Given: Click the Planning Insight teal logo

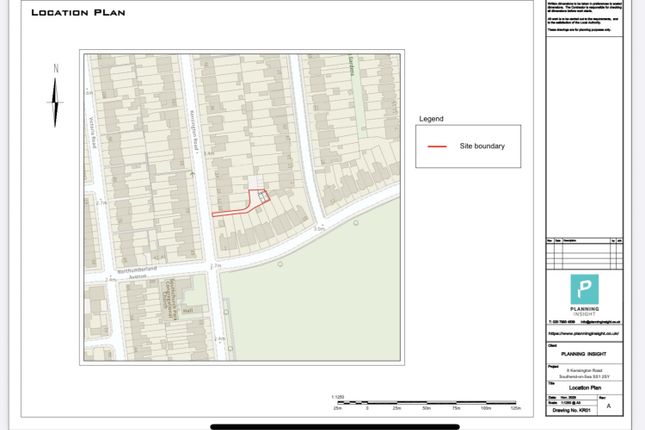Looking at the screenshot, I should [x=585, y=289].
